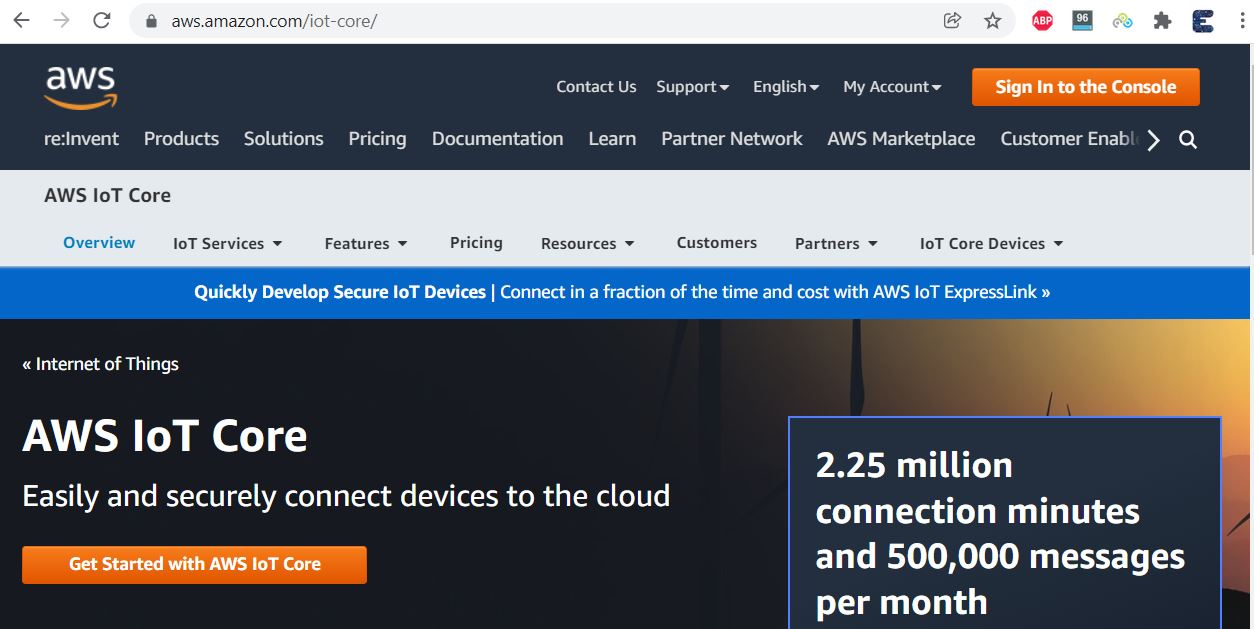The height and width of the screenshot is (629, 1254).
Task: Click Sign In to the Console button
Action: point(1086,87)
